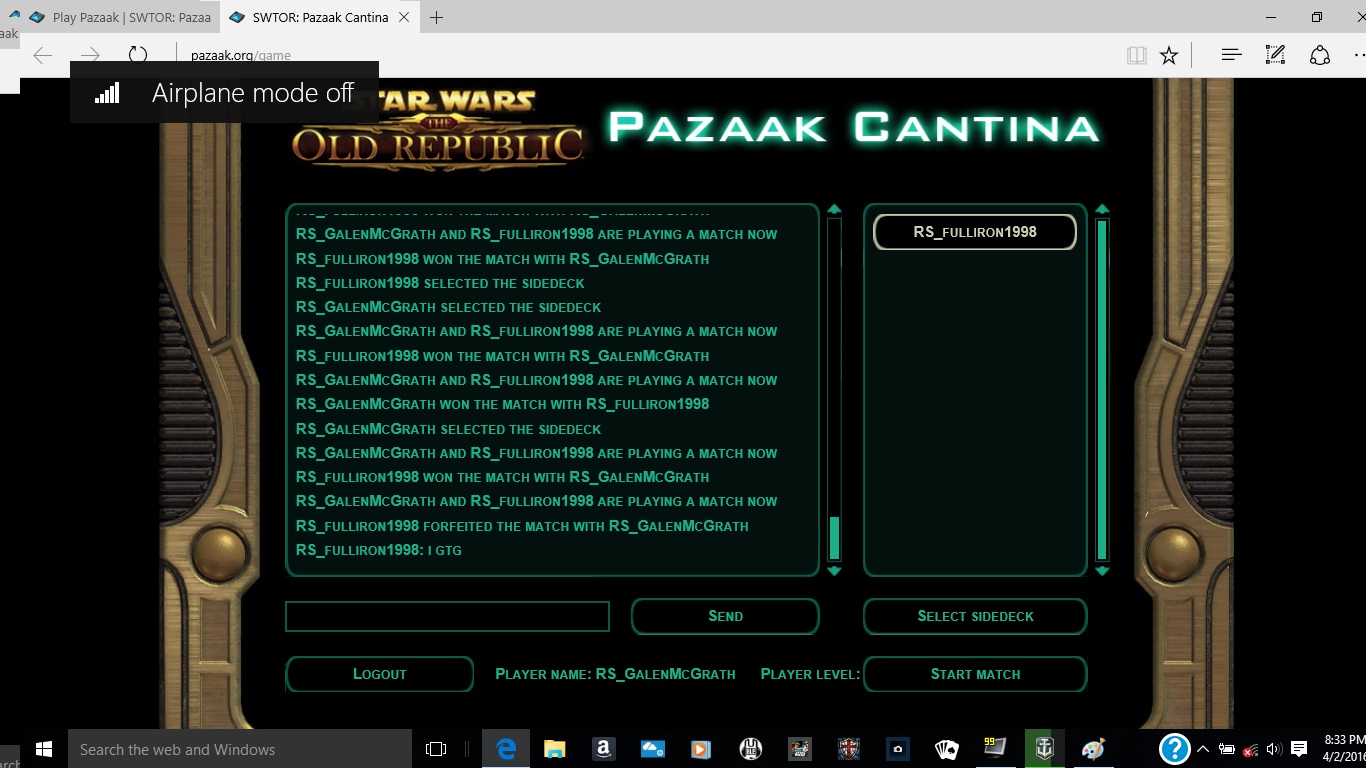1366x768 pixels.
Task: Open Solitaire cards app in taskbar
Action: click(x=946, y=749)
